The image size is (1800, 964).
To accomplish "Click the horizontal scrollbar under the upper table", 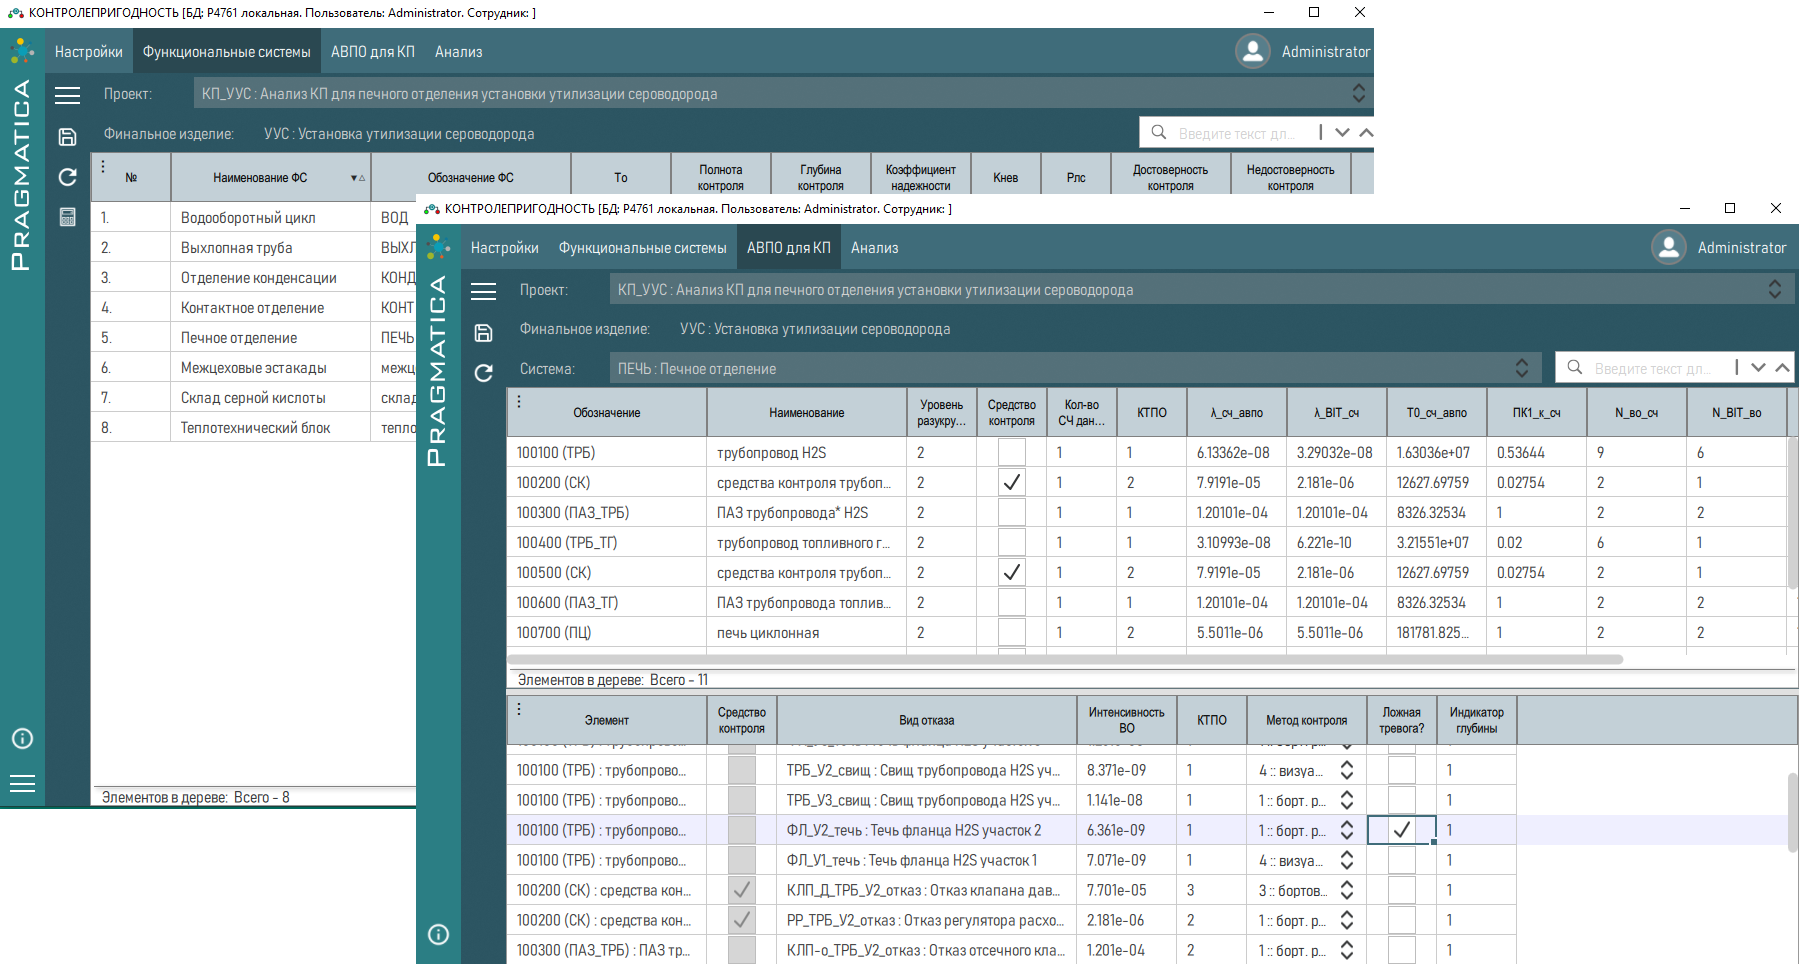I will (x=1064, y=660).
